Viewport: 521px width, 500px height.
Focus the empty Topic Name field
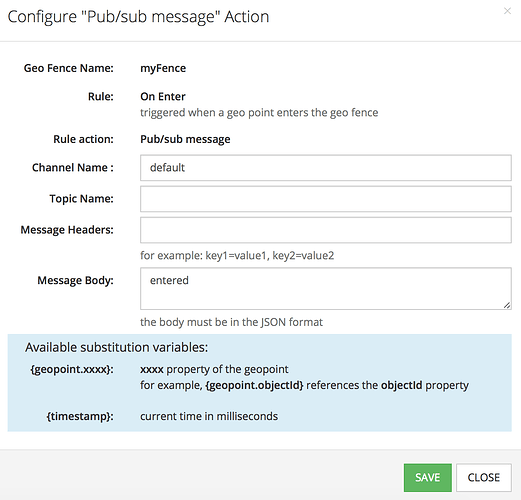coord(326,199)
